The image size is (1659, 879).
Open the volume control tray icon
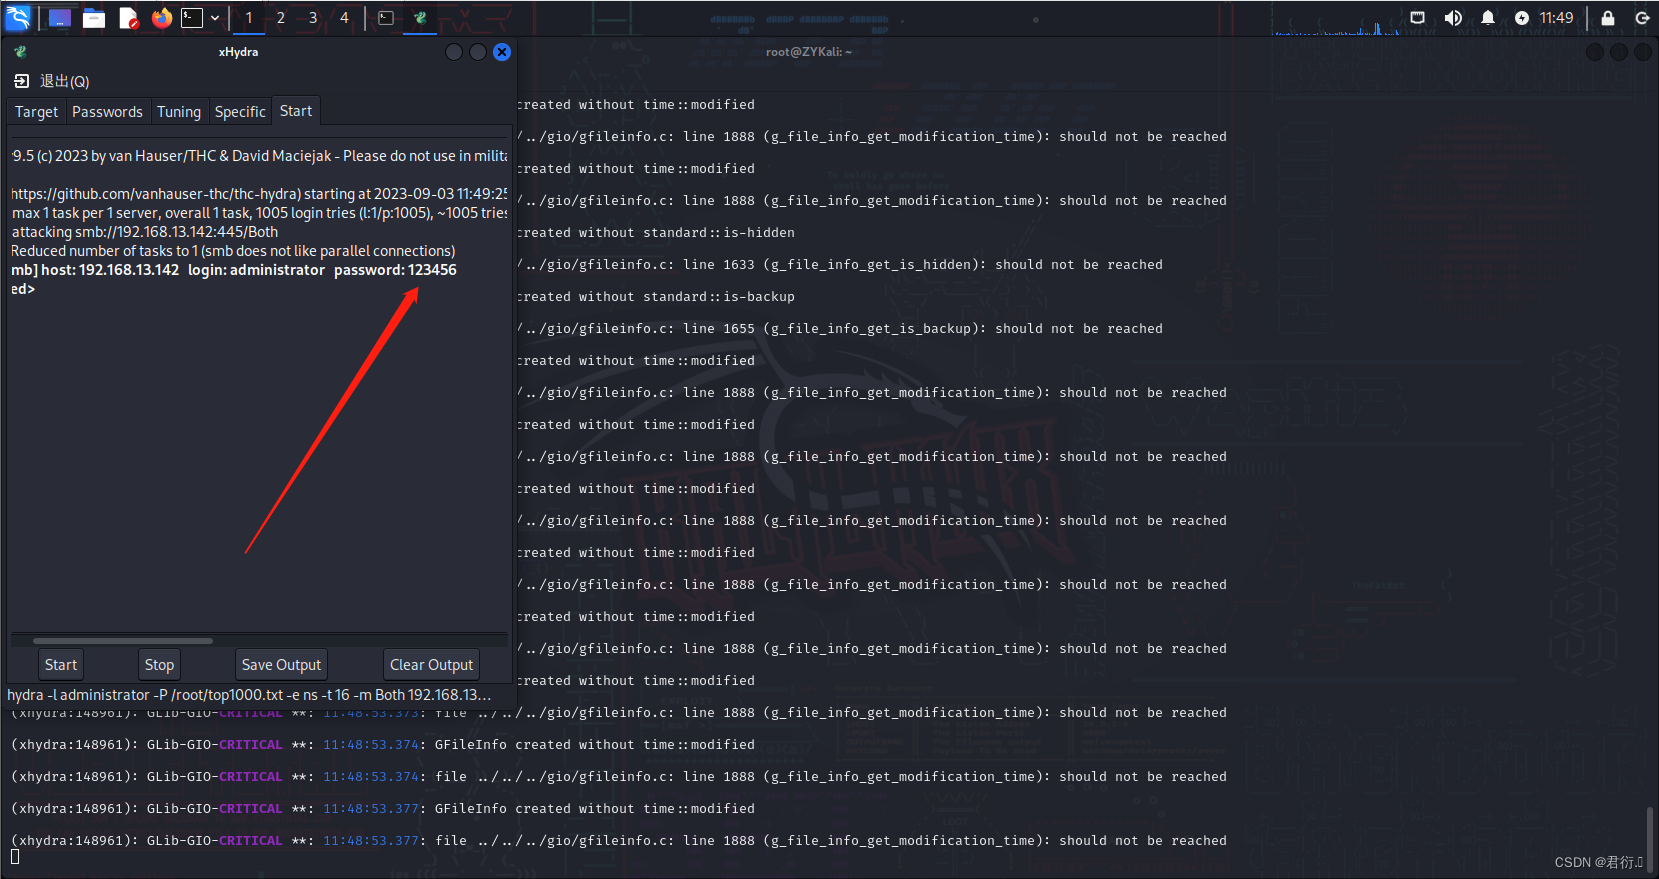[1453, 18]
